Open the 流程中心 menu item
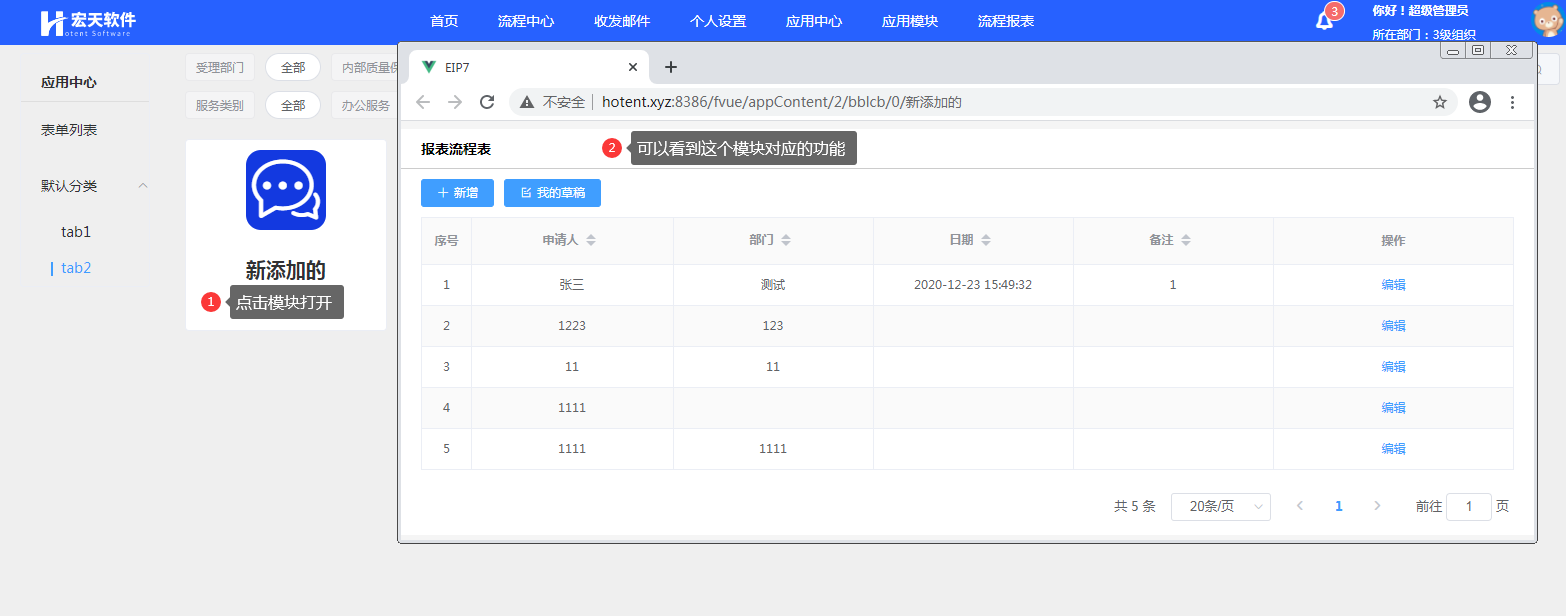Viewport: 1566px width, 616px height. pos(526,21)
